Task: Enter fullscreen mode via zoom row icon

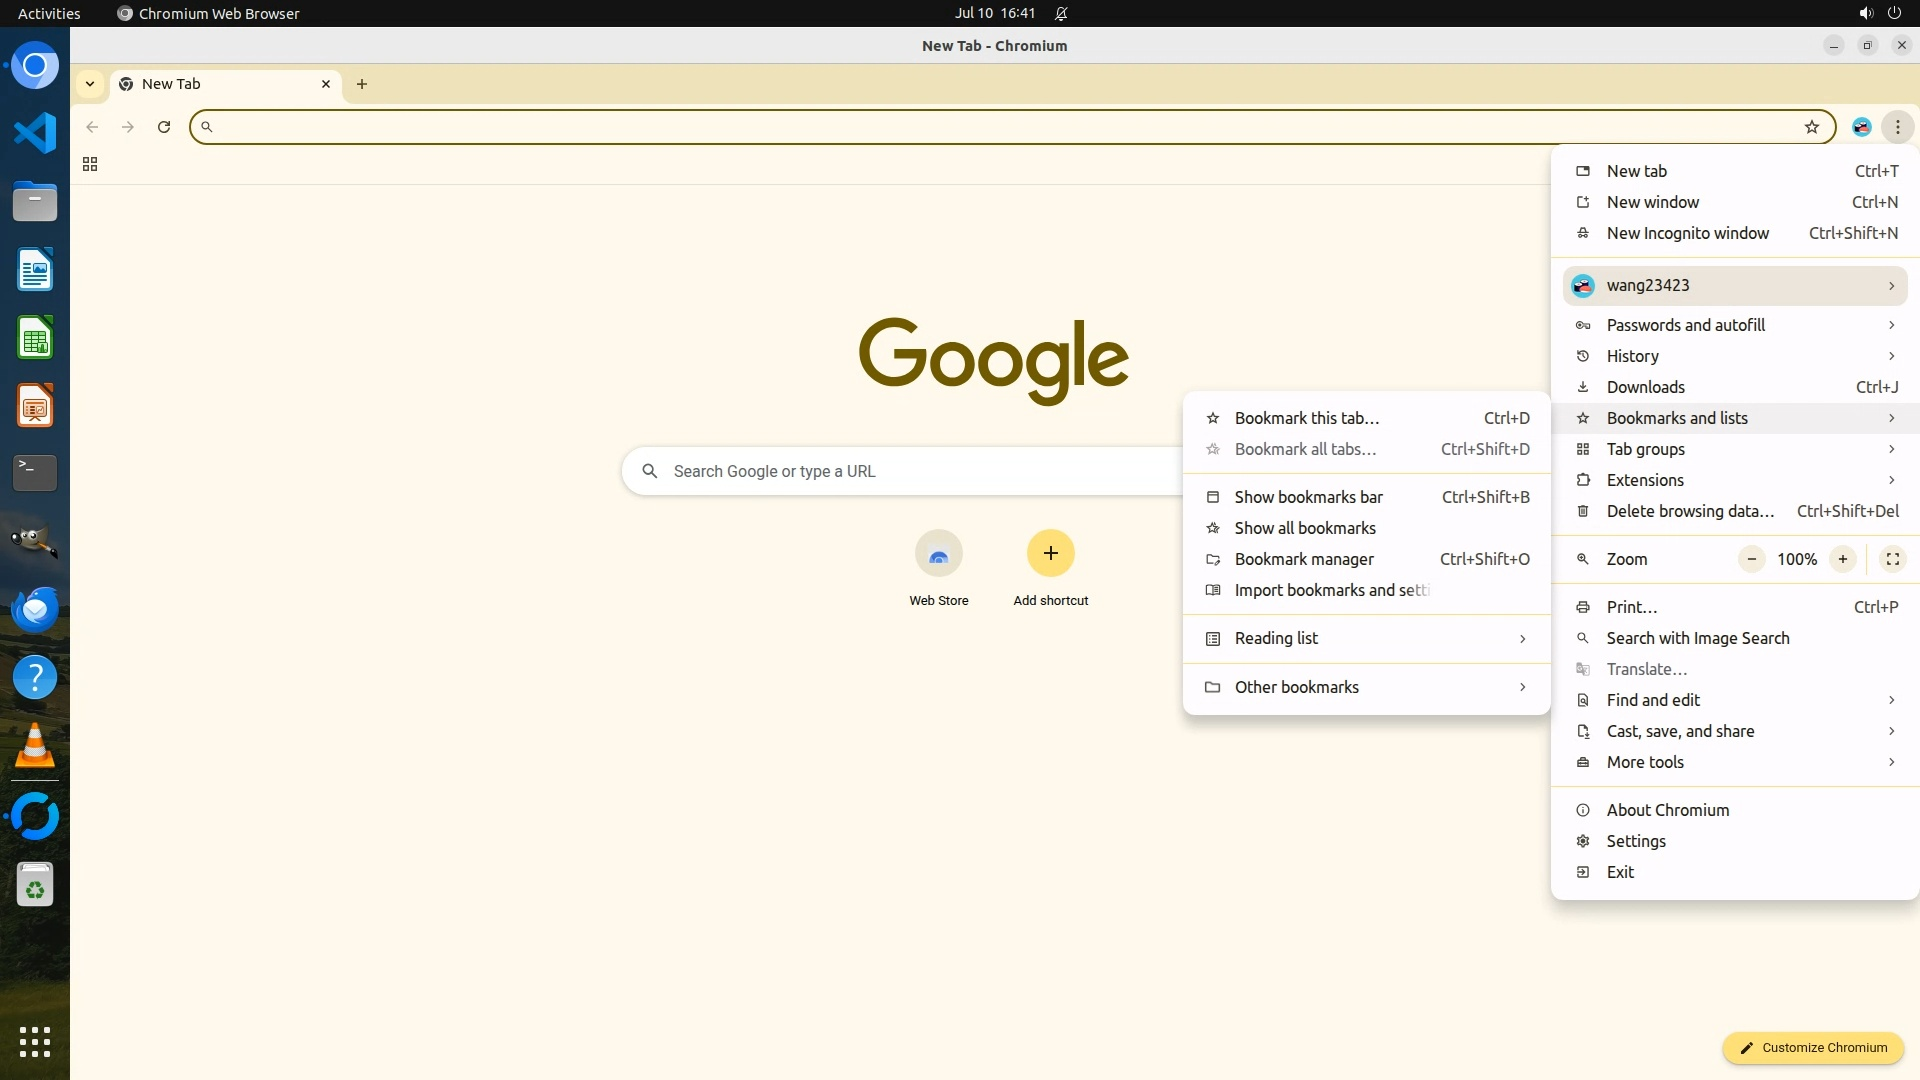Action: click(1892, 559)
